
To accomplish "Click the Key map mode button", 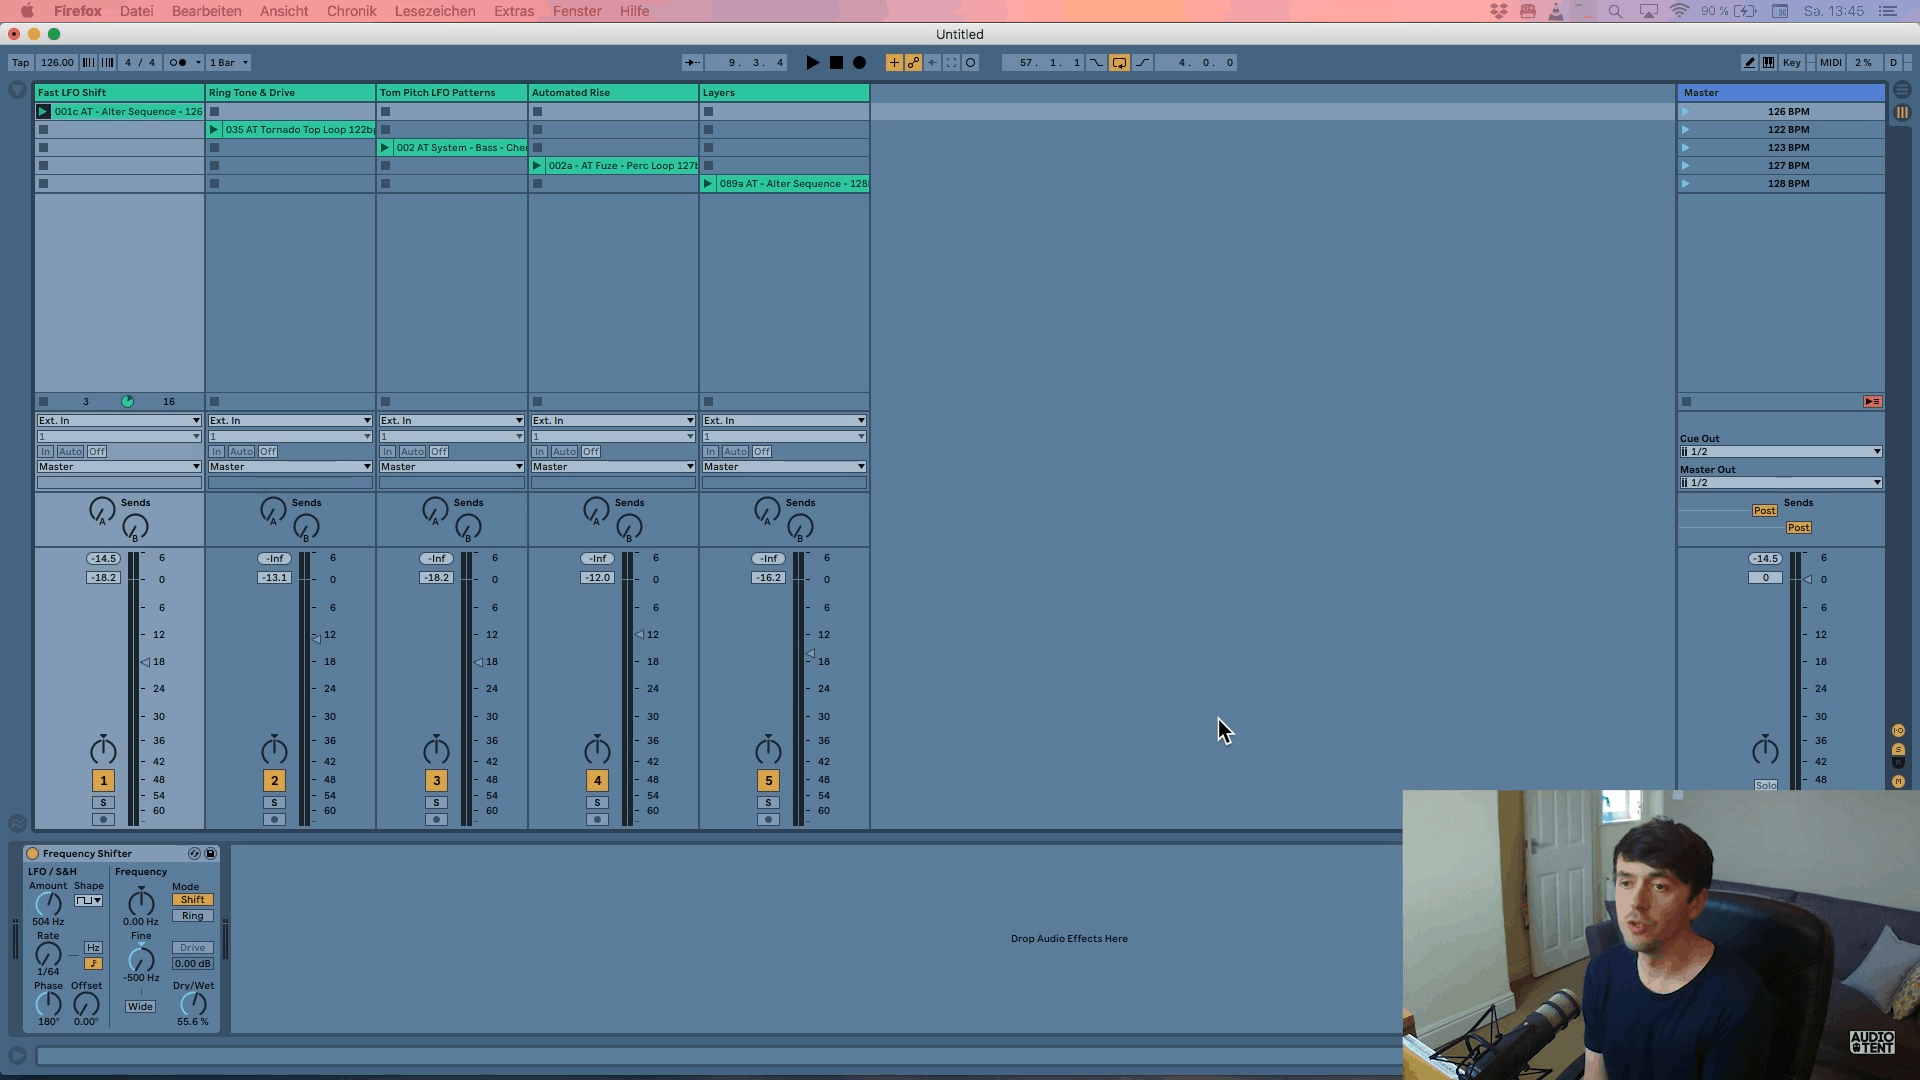I will [x=1791, y=62].
